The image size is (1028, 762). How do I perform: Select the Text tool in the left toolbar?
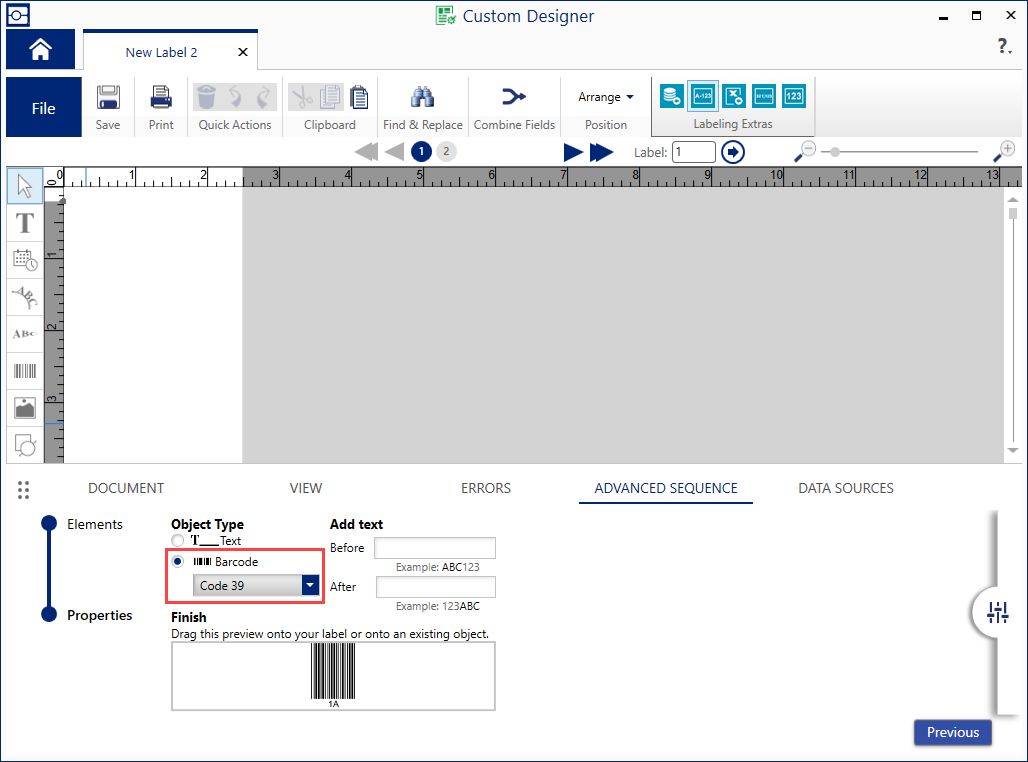point(24,223)
